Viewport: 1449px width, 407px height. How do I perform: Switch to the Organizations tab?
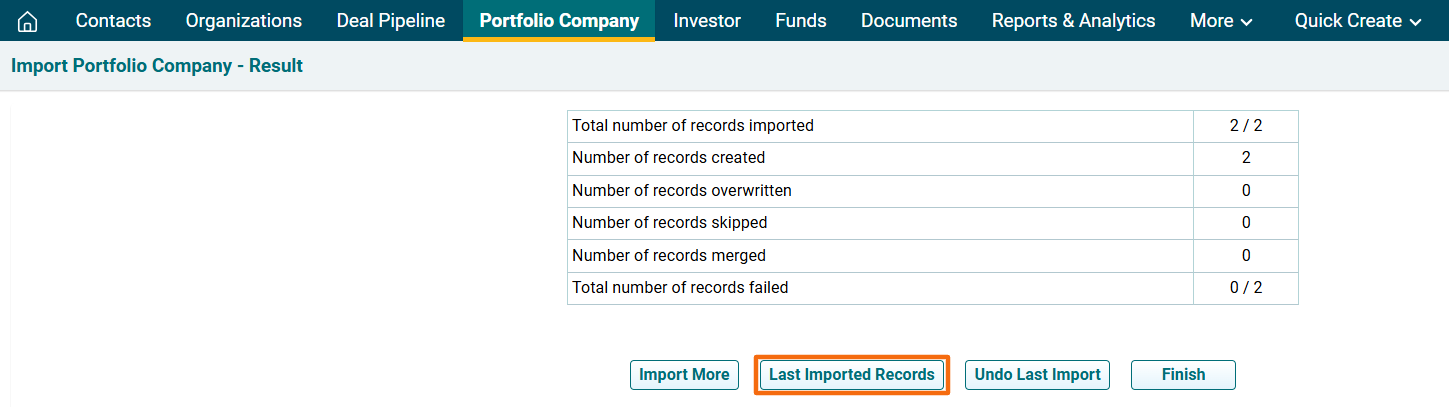[243, 21]
